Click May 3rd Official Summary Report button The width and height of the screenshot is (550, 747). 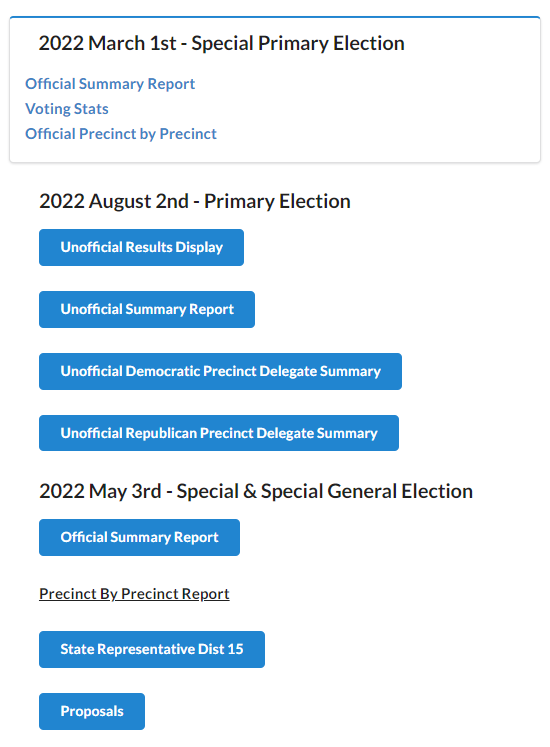(139, 537)
